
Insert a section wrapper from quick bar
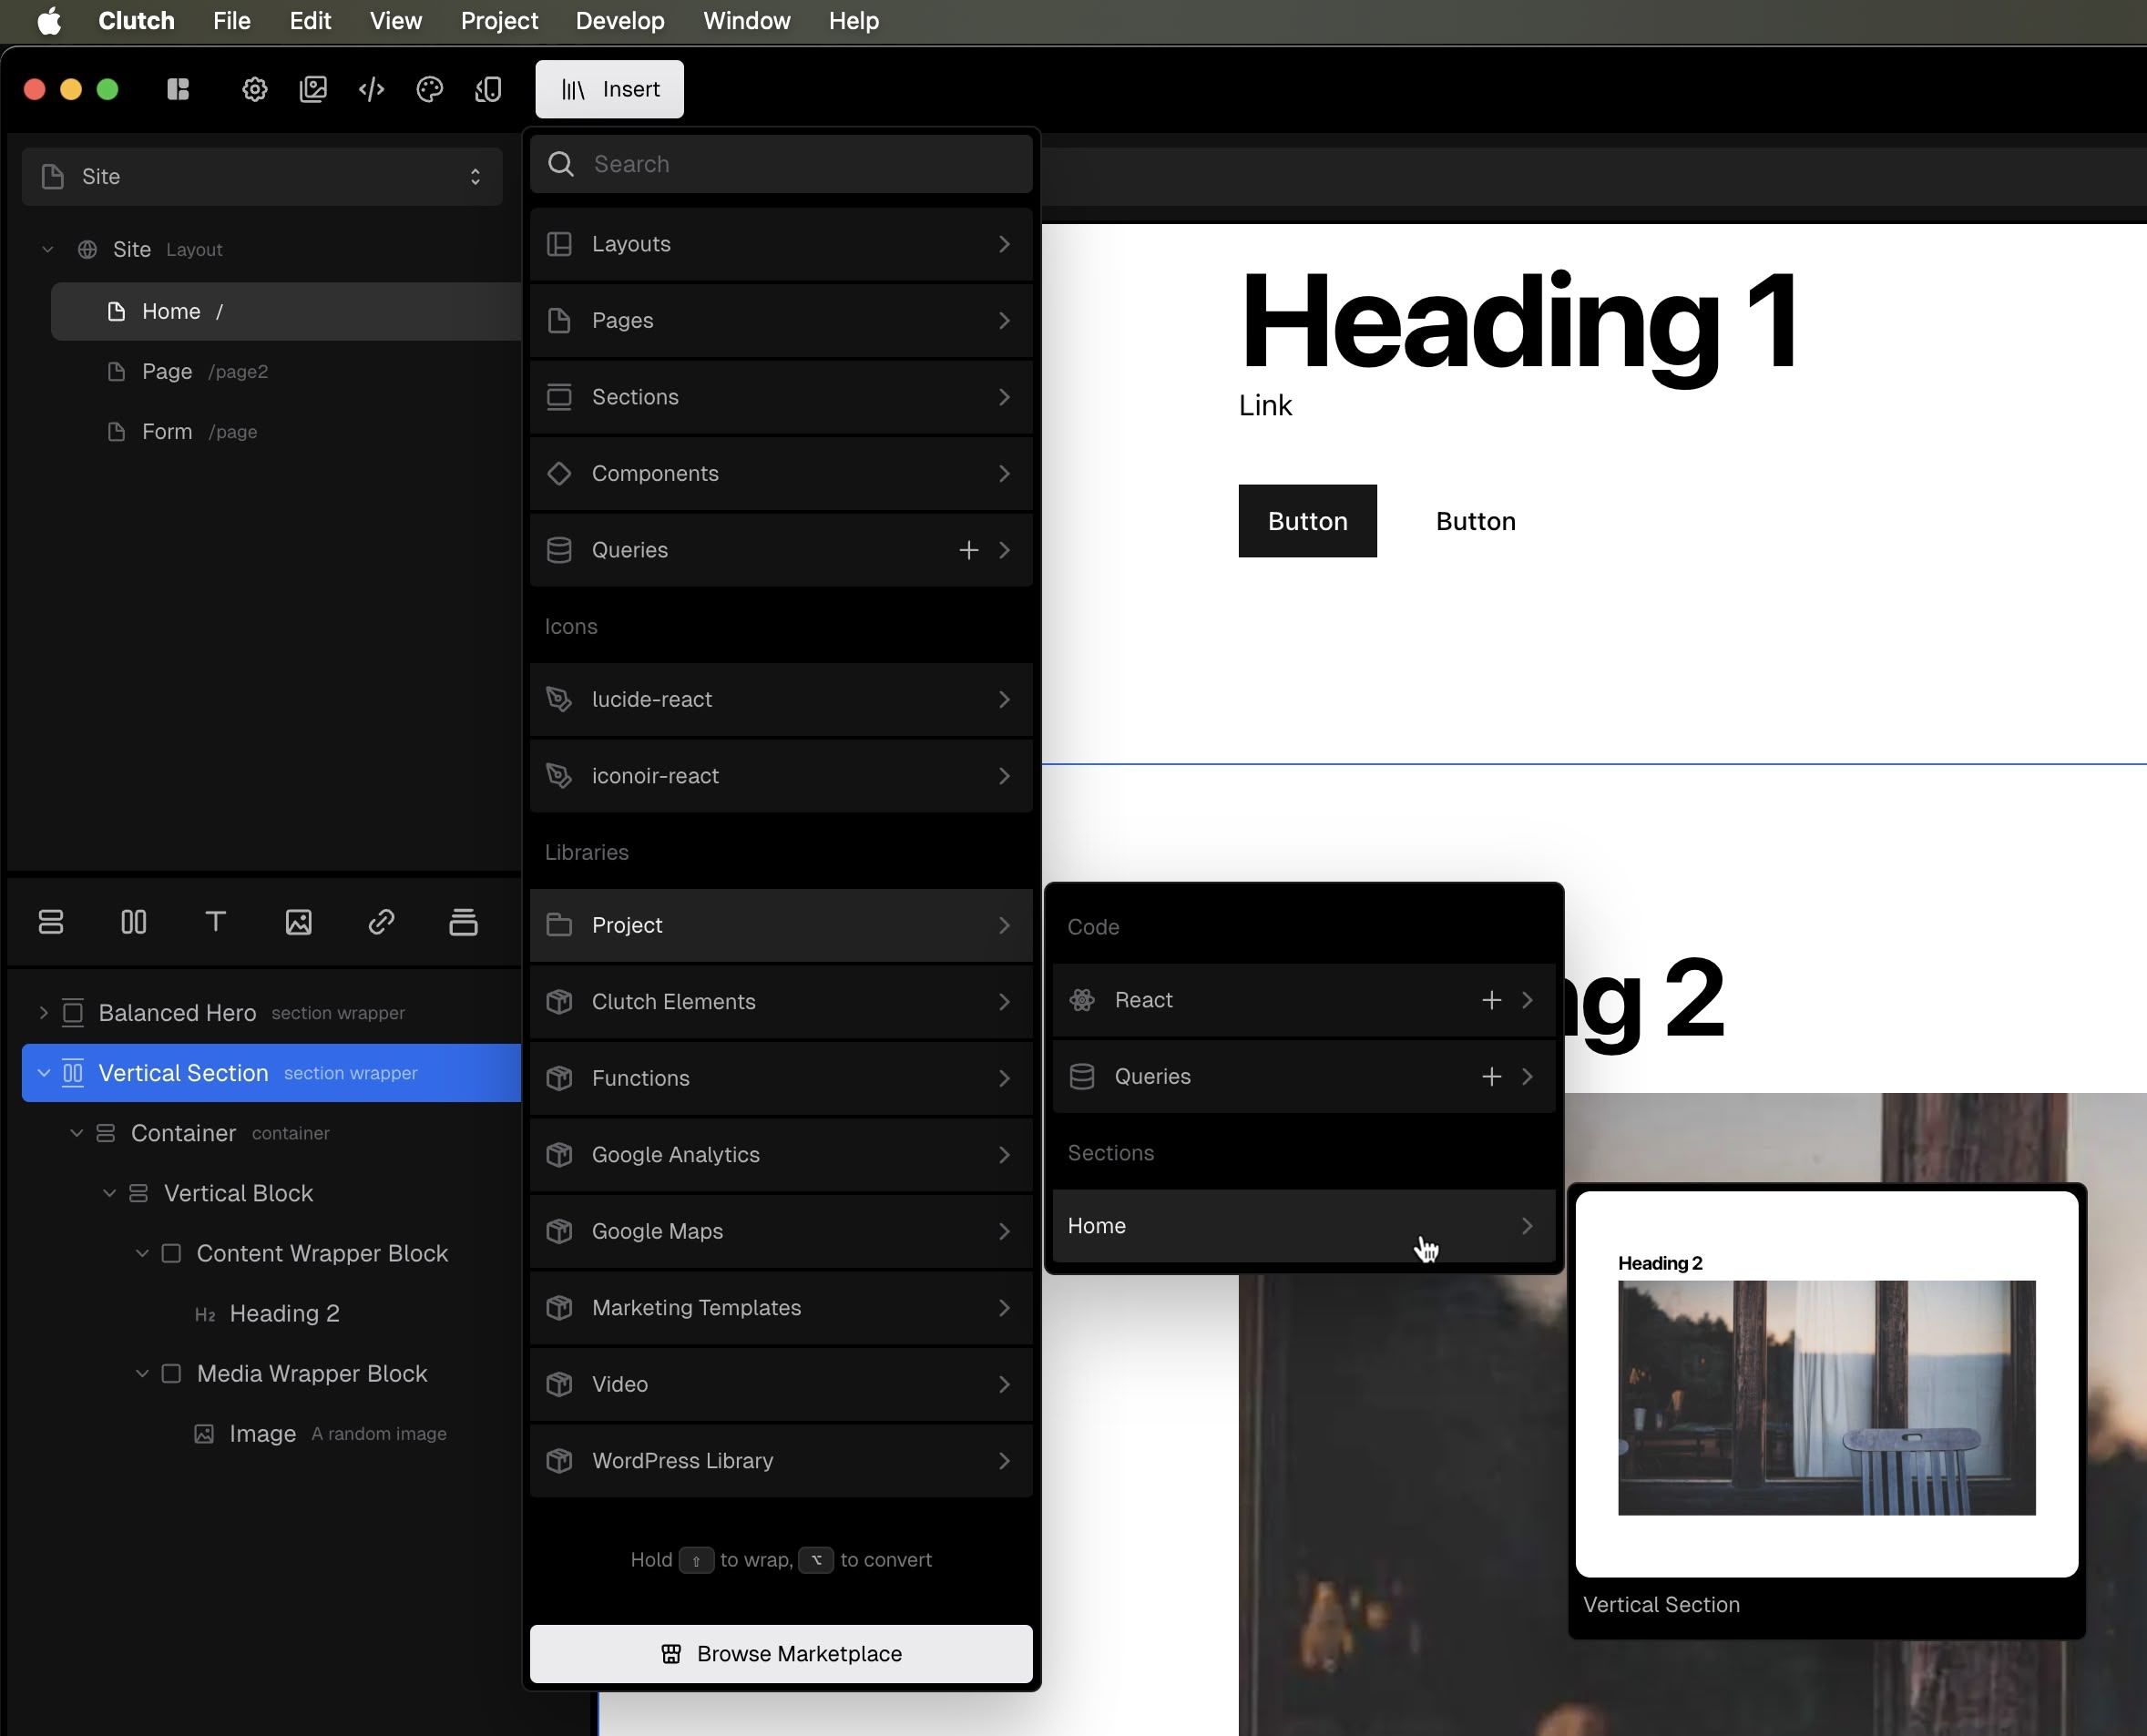(463, 922)
